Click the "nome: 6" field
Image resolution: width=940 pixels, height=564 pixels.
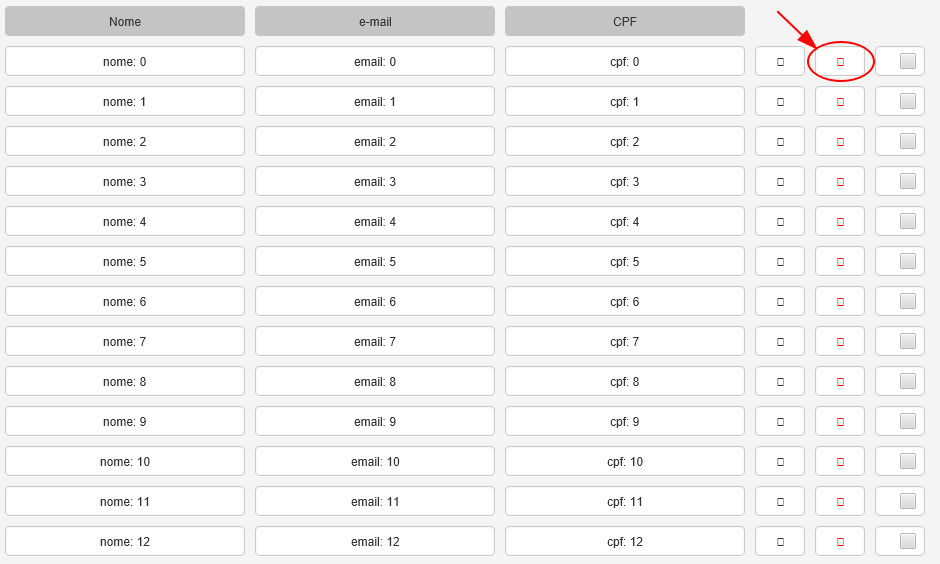[125, 301]
